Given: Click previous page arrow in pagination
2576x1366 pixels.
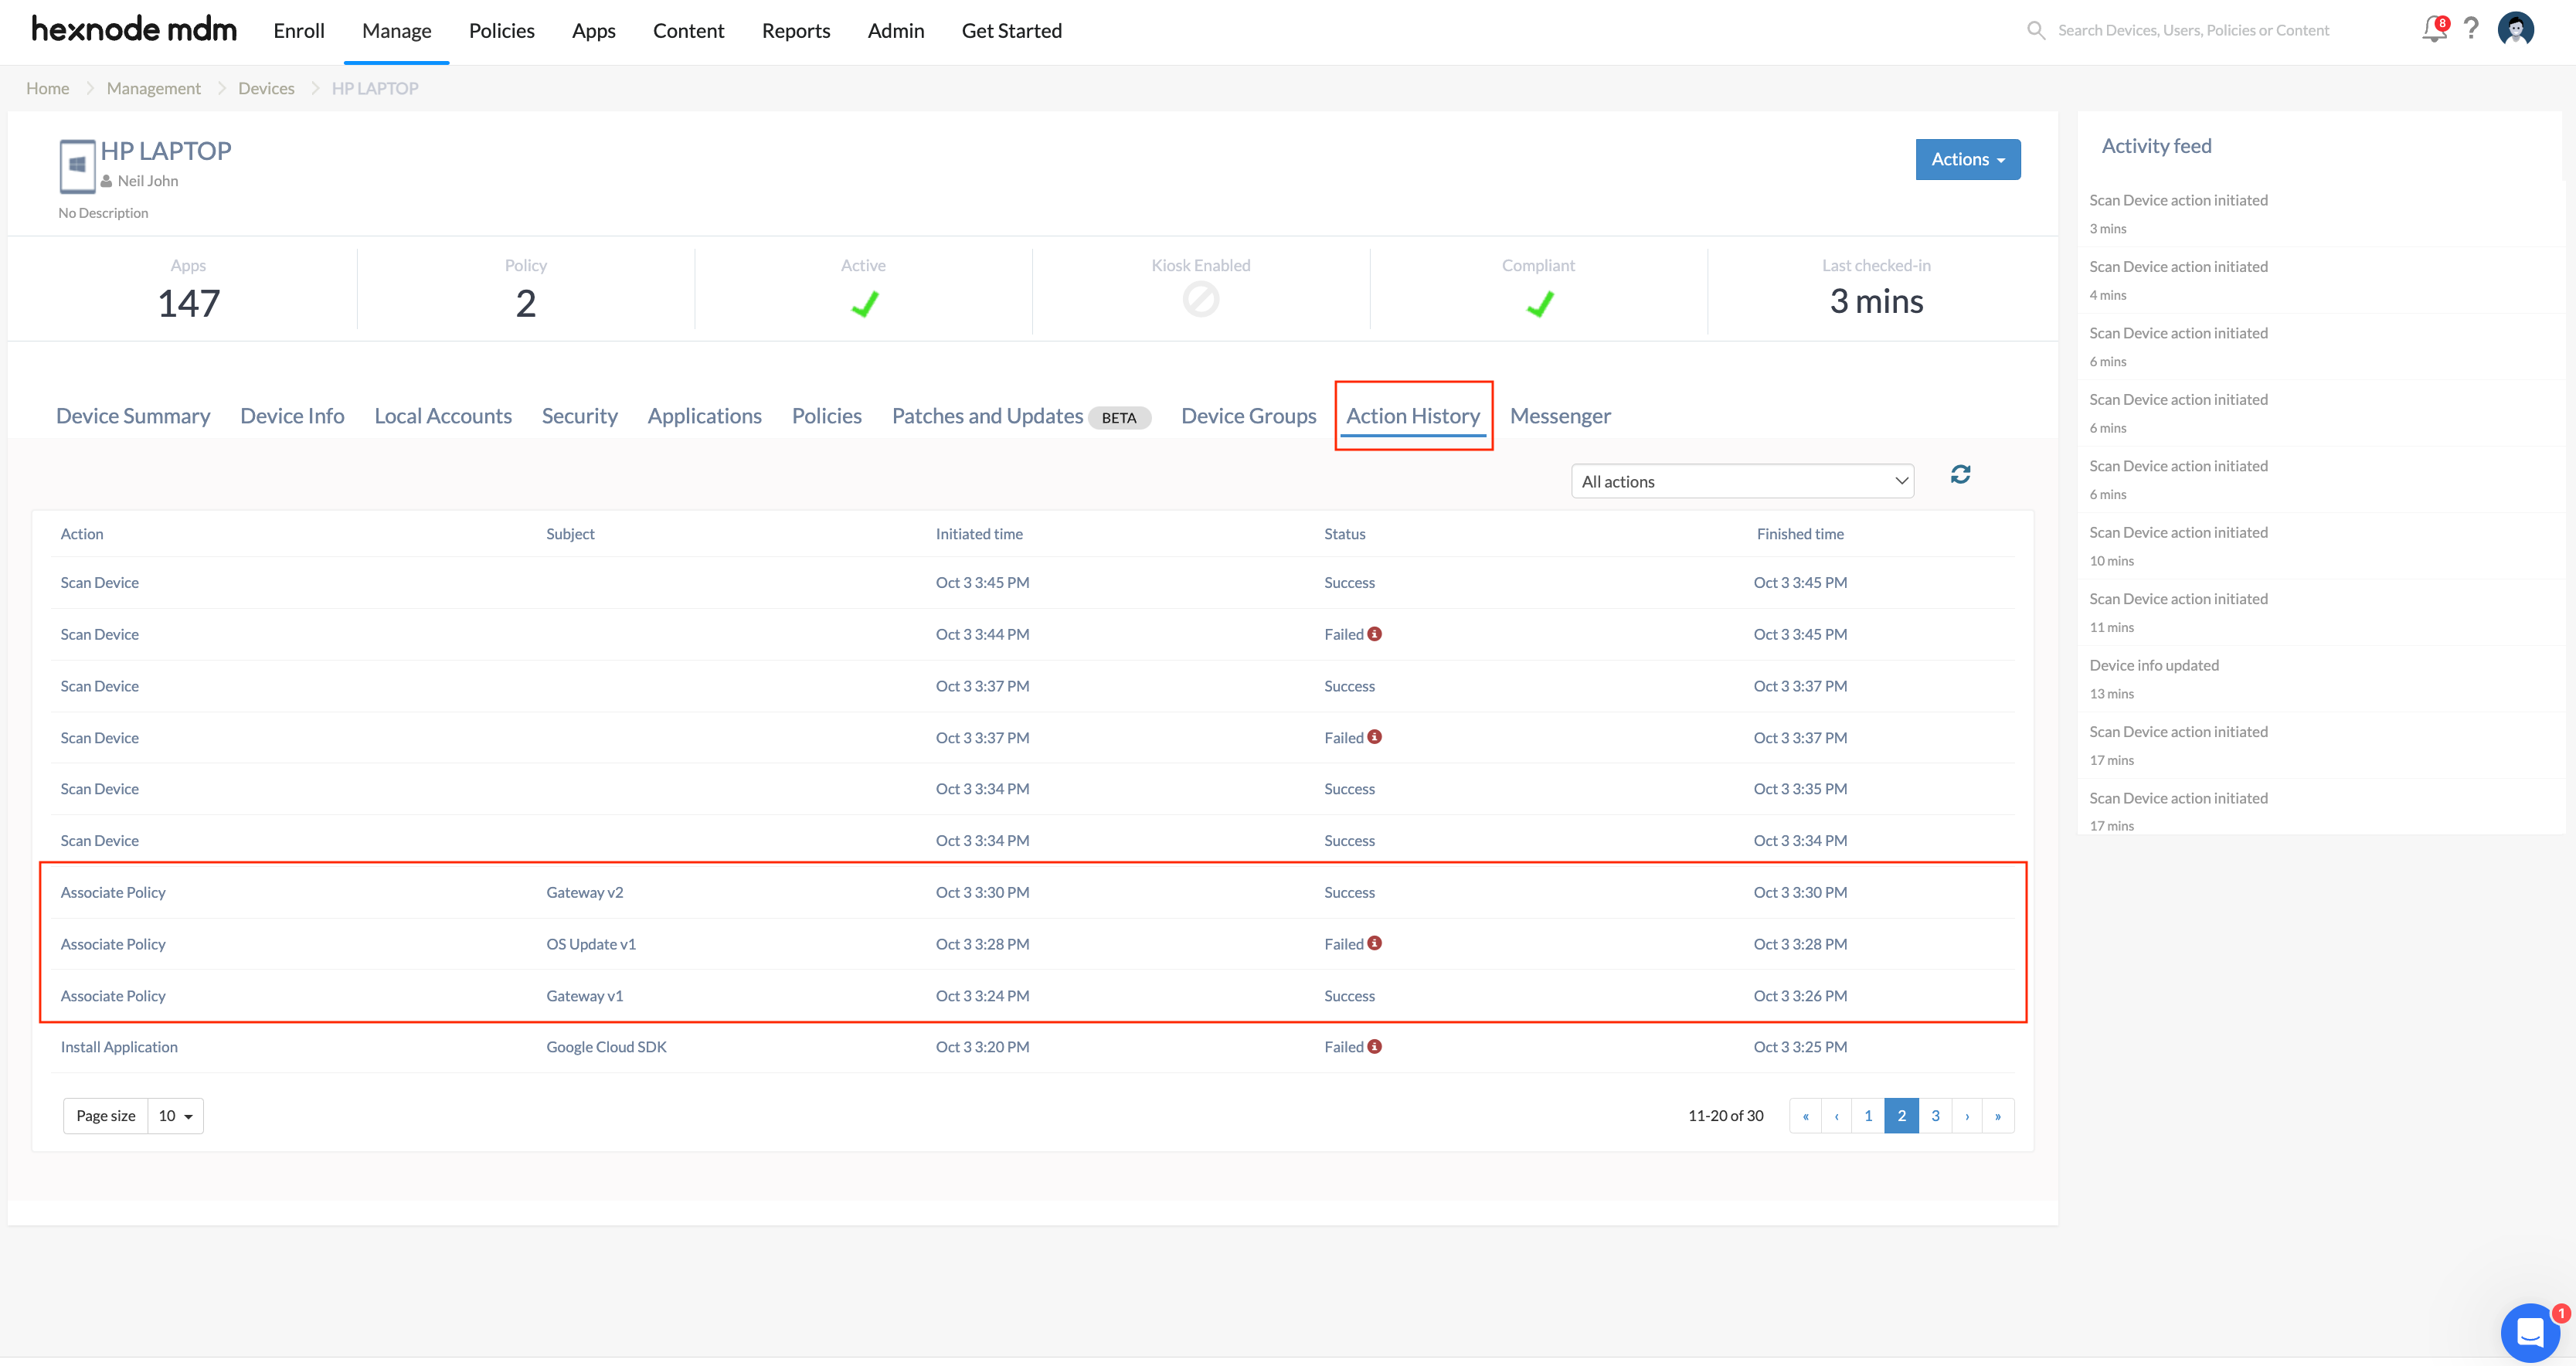Looking at the screenshot, I should [1837, 1116].
